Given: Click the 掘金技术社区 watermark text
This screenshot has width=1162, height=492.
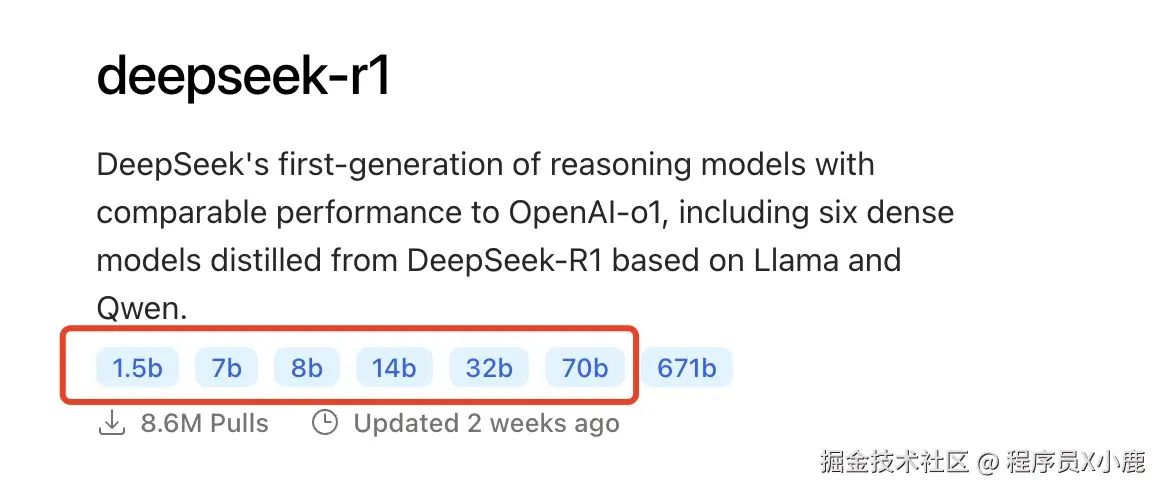Looking at the screenshot, I should point(895,462).
